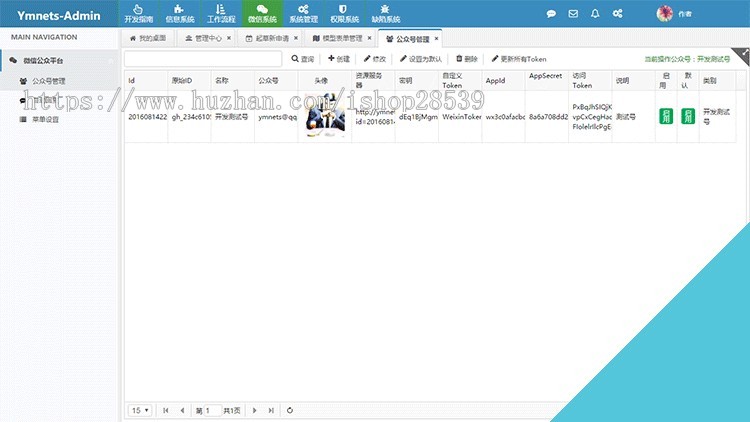Viewport: 750px width, 422px height.
Task: Switch to the 起草新申请 tab
Action: (267, 38)
